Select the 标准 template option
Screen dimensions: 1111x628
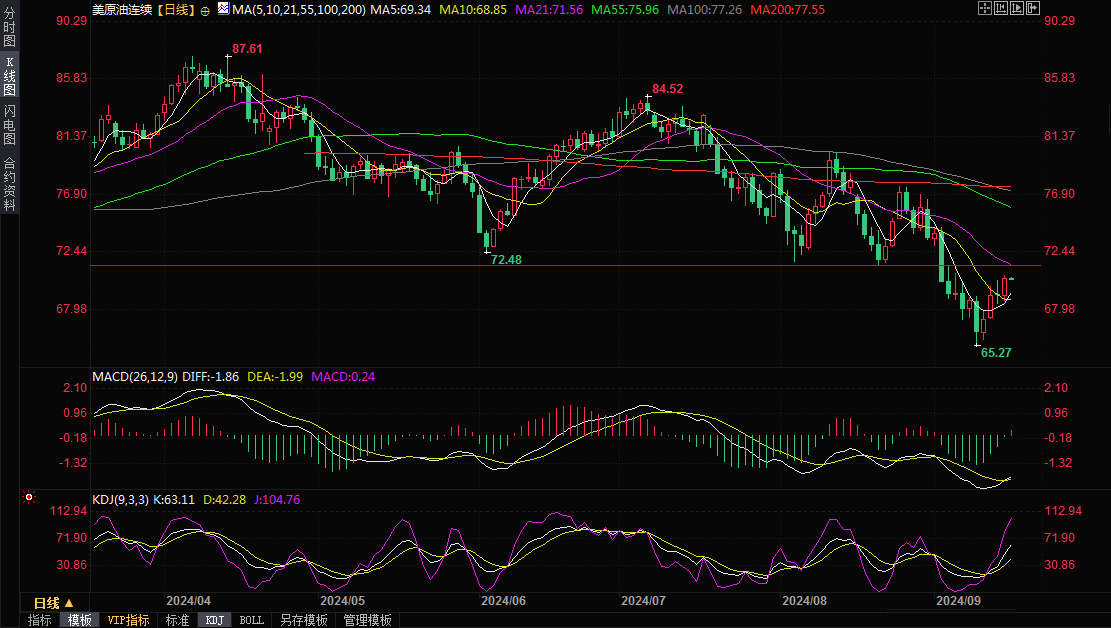tap(177, 620)
